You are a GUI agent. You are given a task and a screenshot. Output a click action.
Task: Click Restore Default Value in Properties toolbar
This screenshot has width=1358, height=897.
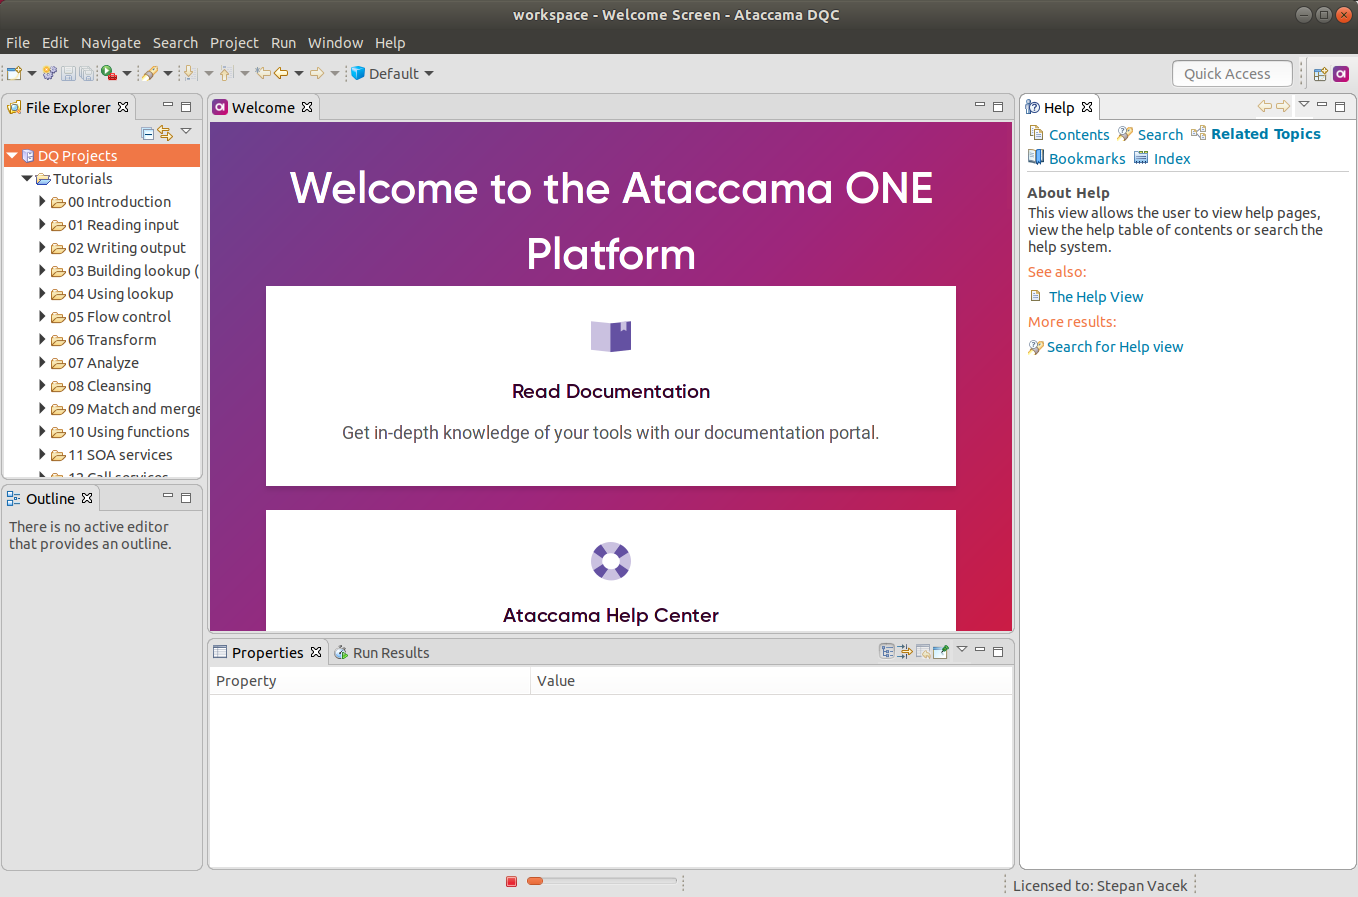[923, 651]
